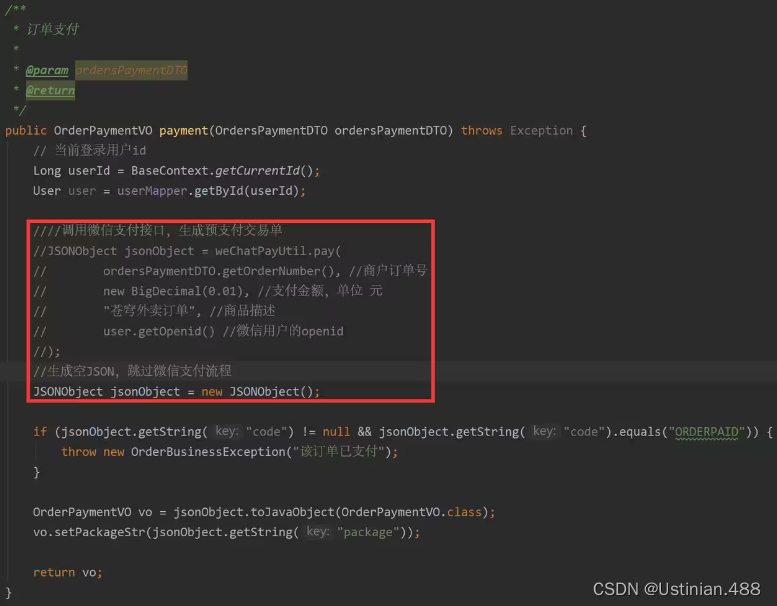Click the "该订单已支付" message string
This screenshot has height=606, width=777.
pos(338,452)
